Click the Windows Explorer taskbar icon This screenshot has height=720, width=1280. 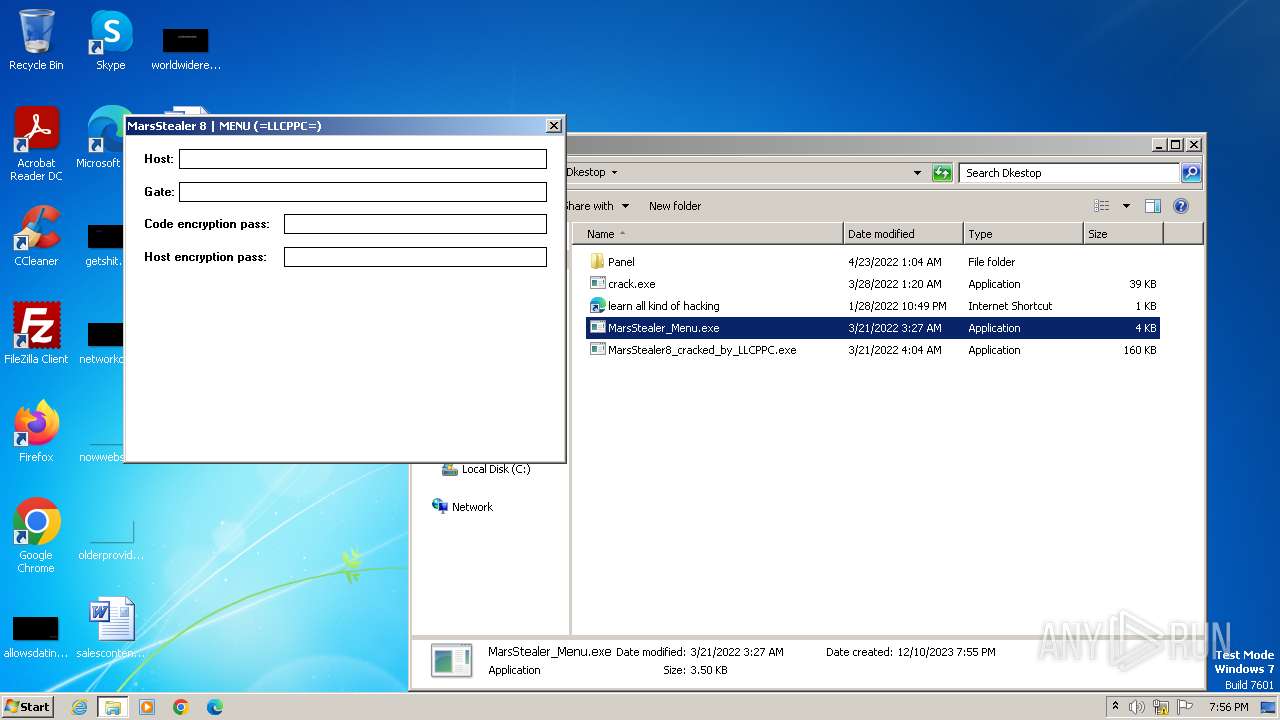pyautogui.click(x=113, y=707)
